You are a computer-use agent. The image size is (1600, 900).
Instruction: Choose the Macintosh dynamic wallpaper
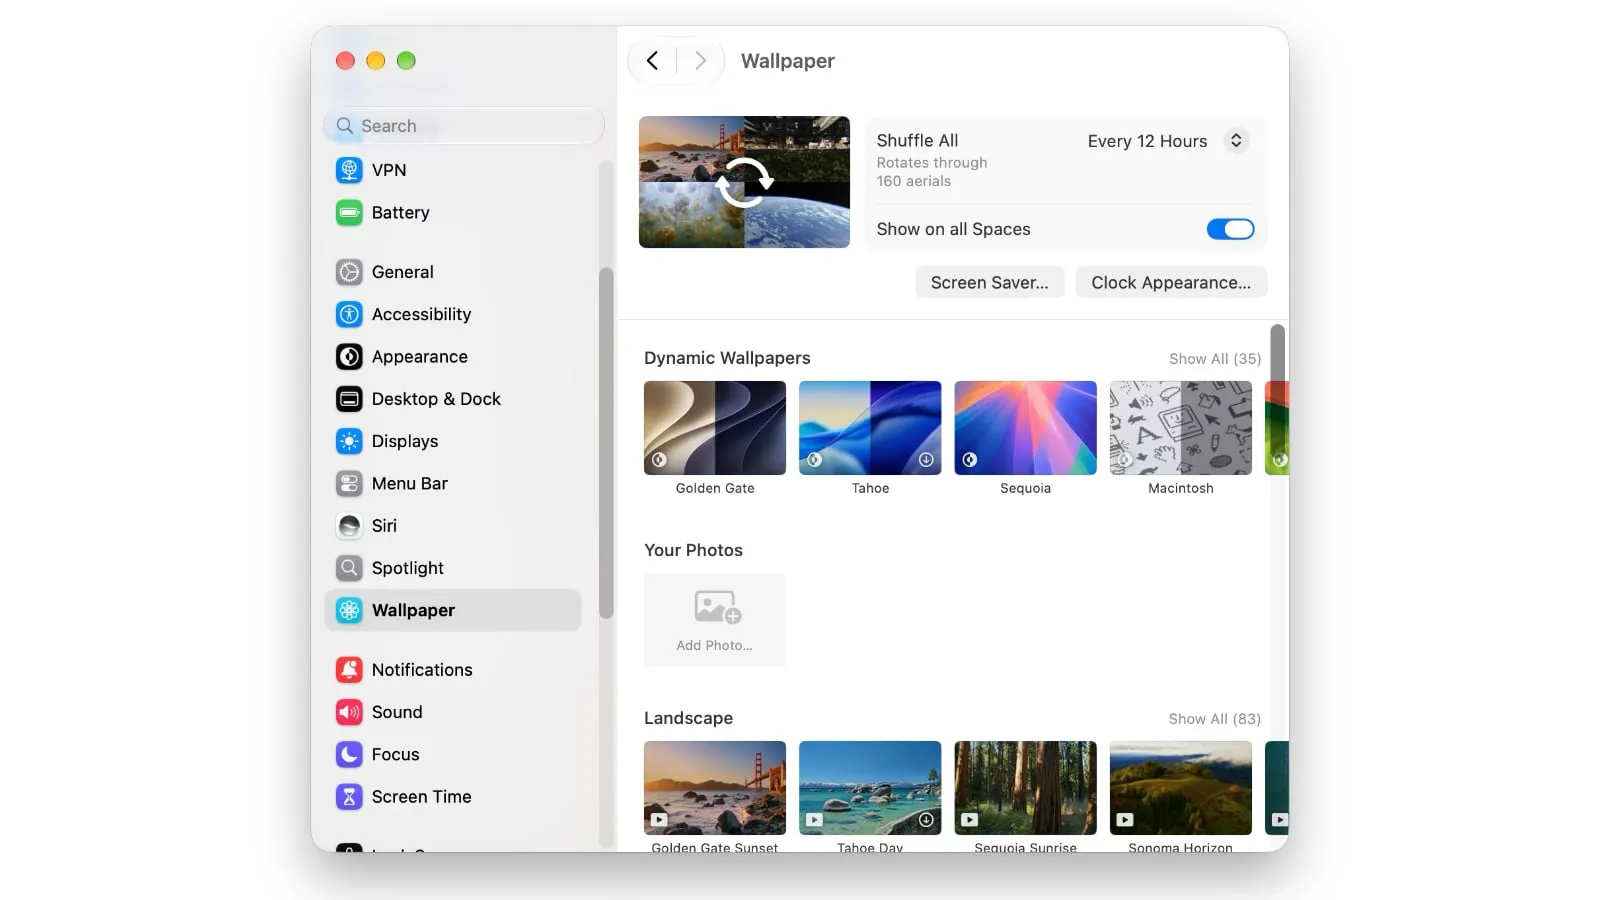1181,428
